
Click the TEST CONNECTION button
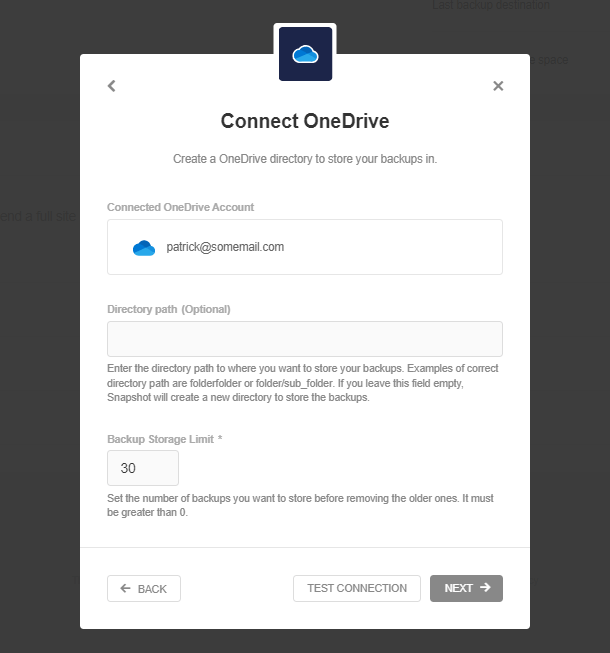click(357, 588)
